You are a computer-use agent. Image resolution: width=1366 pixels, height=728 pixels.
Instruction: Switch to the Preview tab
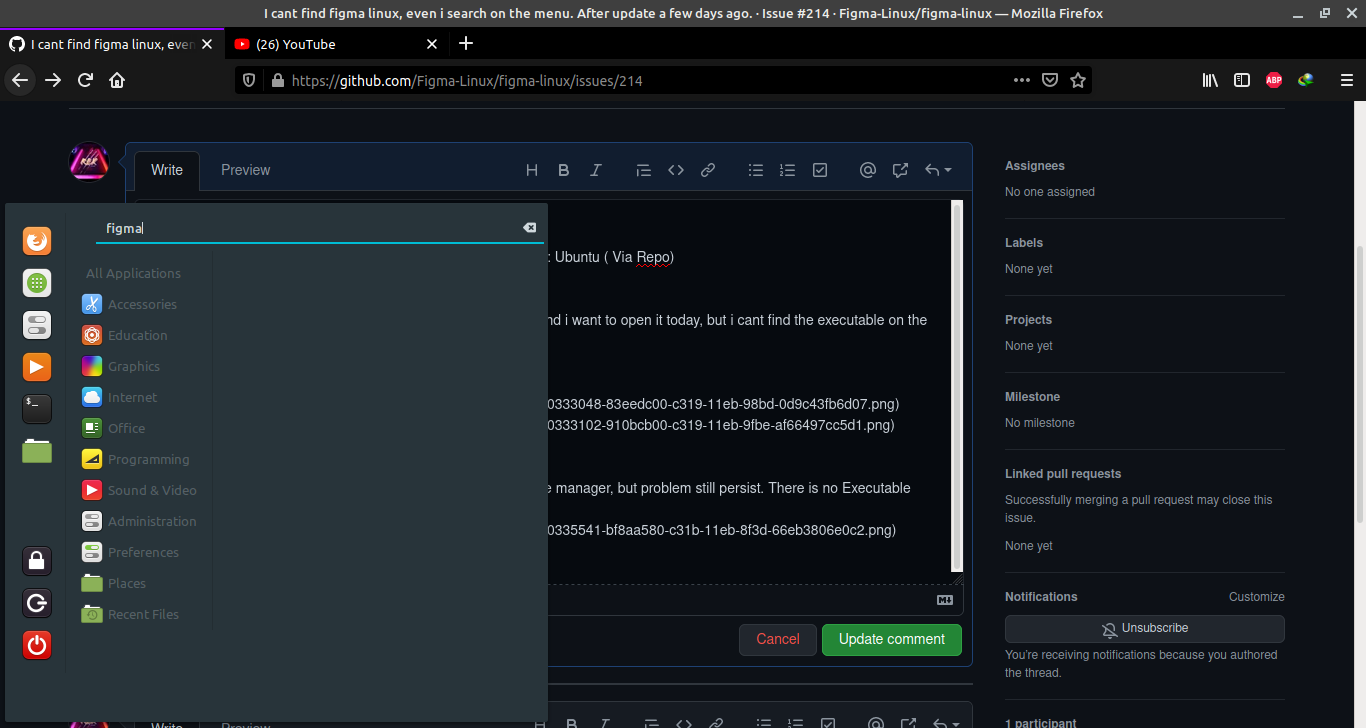point(246,170)
